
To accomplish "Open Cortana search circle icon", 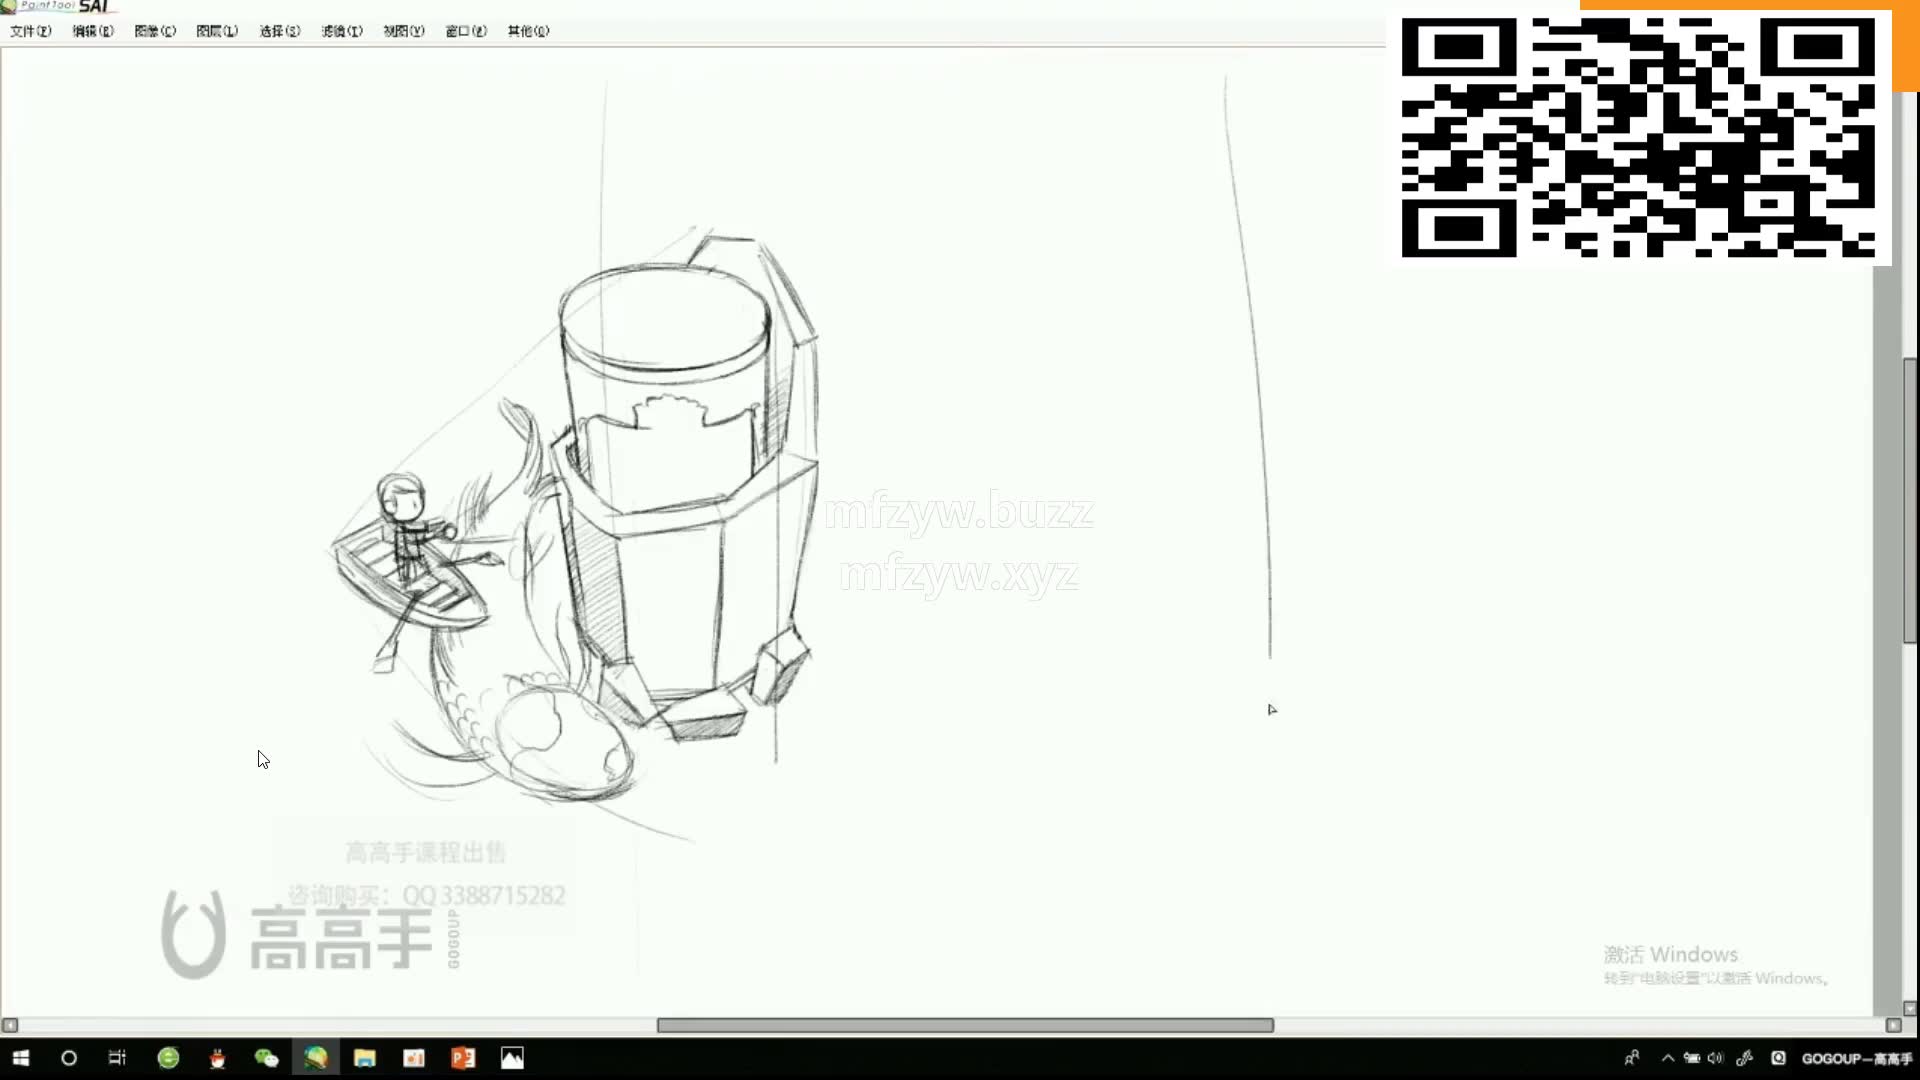I will [69, 1058].
